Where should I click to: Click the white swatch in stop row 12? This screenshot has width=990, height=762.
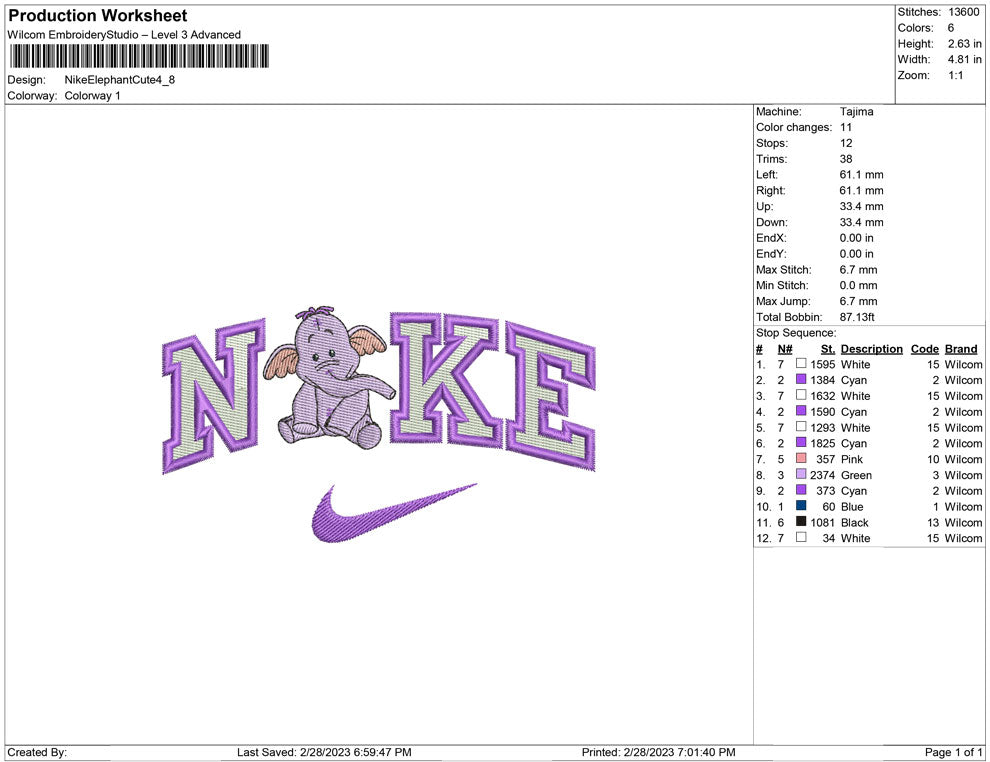pos(801,537)
